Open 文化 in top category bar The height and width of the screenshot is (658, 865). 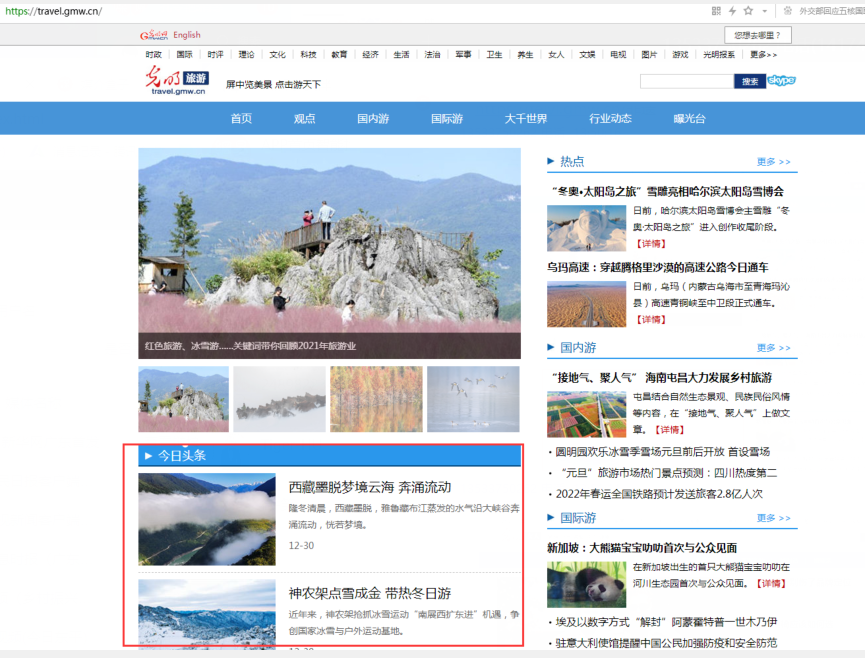277,55
